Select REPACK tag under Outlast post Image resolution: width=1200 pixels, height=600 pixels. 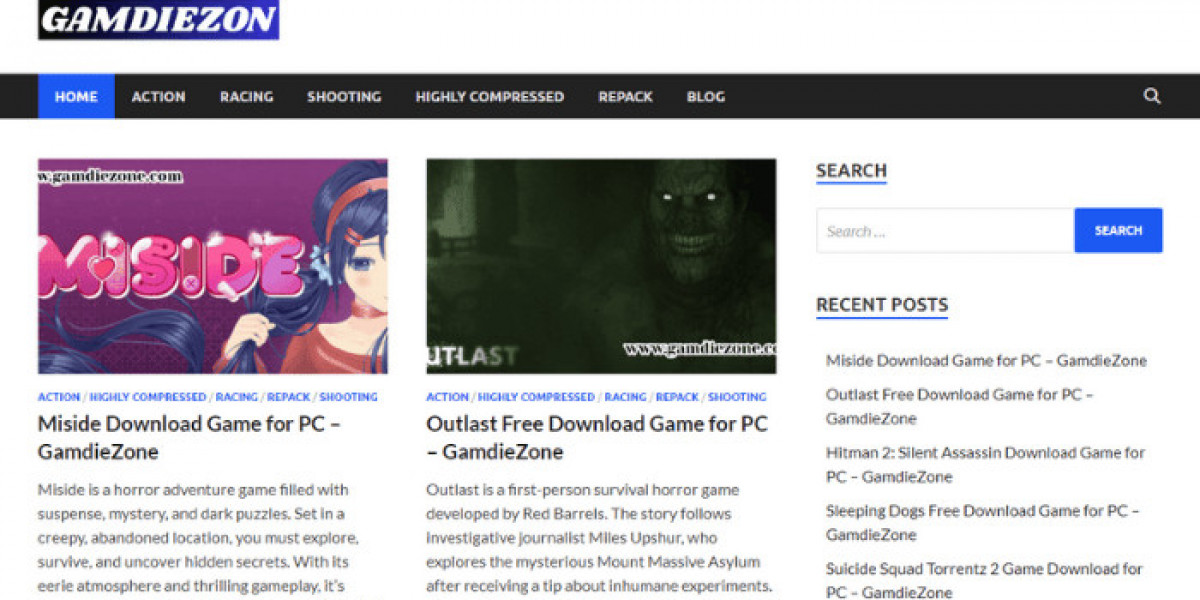pyautogui.click(x=677, y=397)
